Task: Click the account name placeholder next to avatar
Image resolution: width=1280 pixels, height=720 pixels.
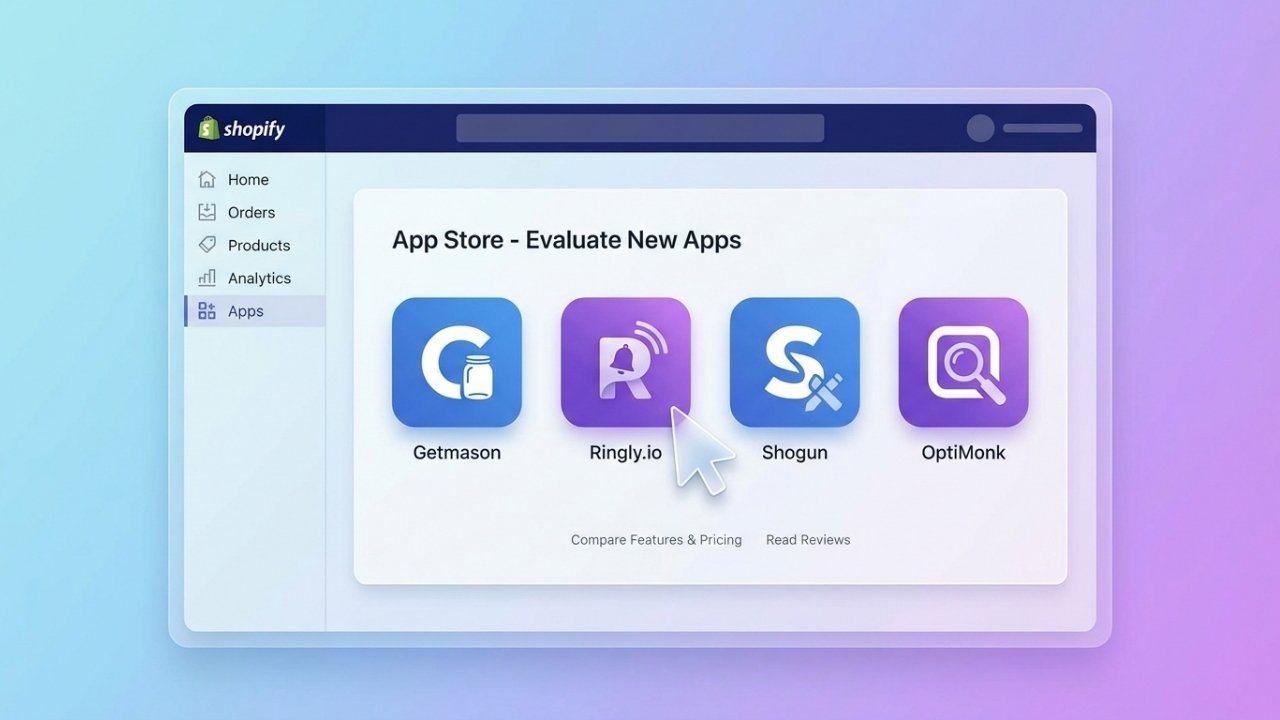Action: coord(1042,128)
